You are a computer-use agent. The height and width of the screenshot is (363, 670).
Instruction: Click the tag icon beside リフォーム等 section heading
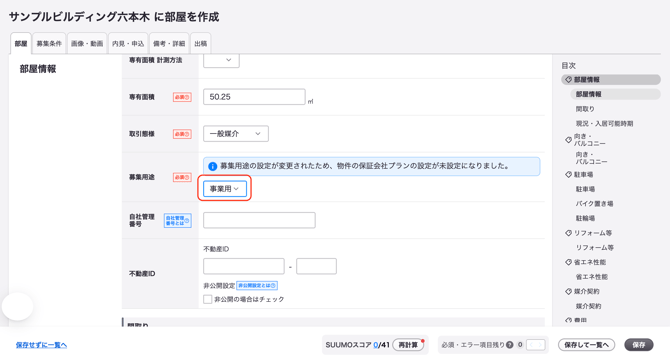pyautogui.click(x=568, y=233)
